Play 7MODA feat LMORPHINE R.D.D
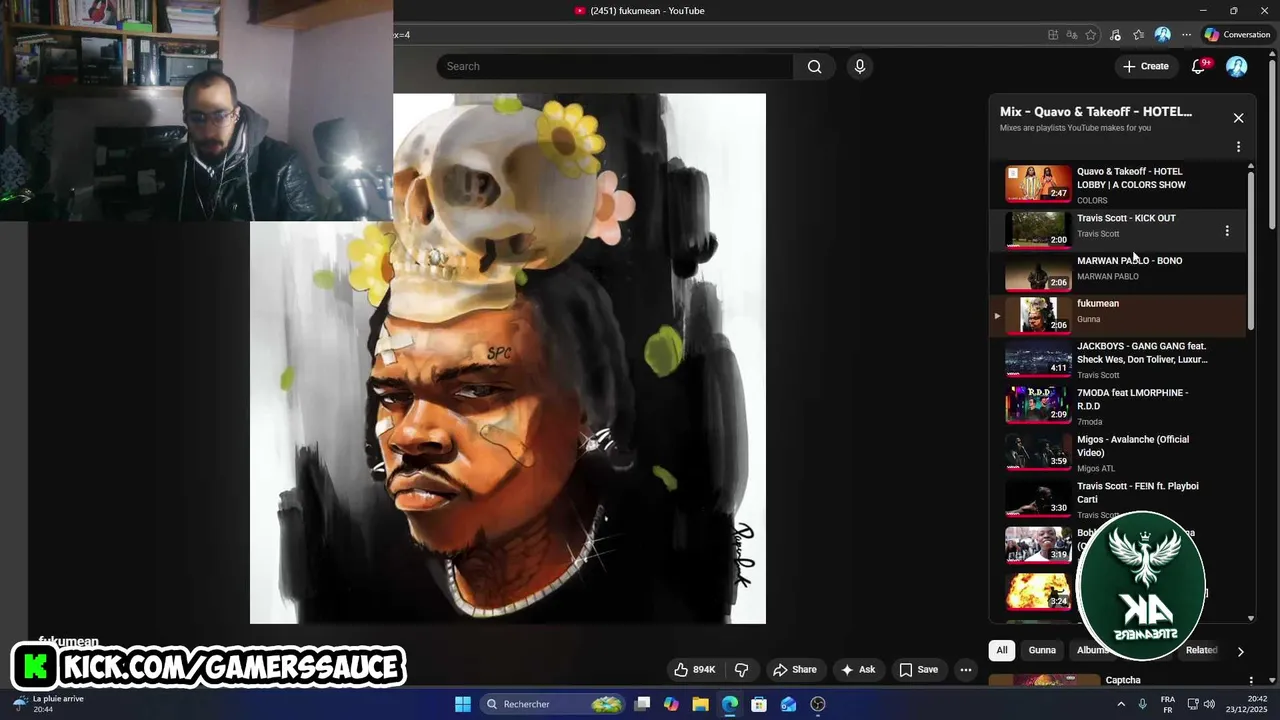Screen dimensions: 1280x720 coord(1120,406)
